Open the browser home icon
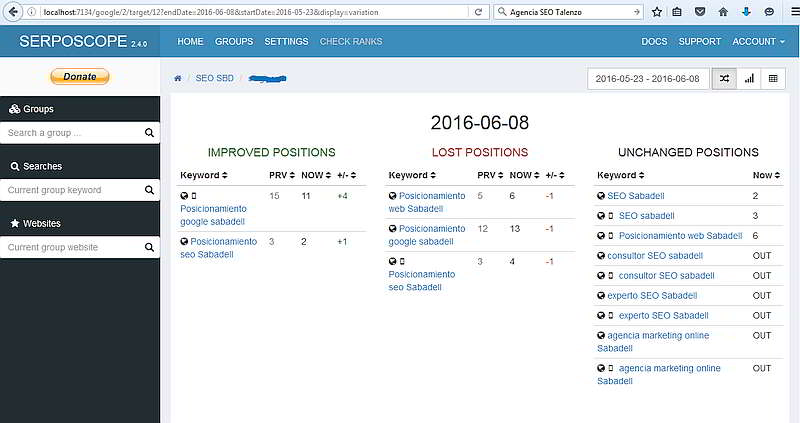Viewport: 800px width, 423px height. (723, 12)
